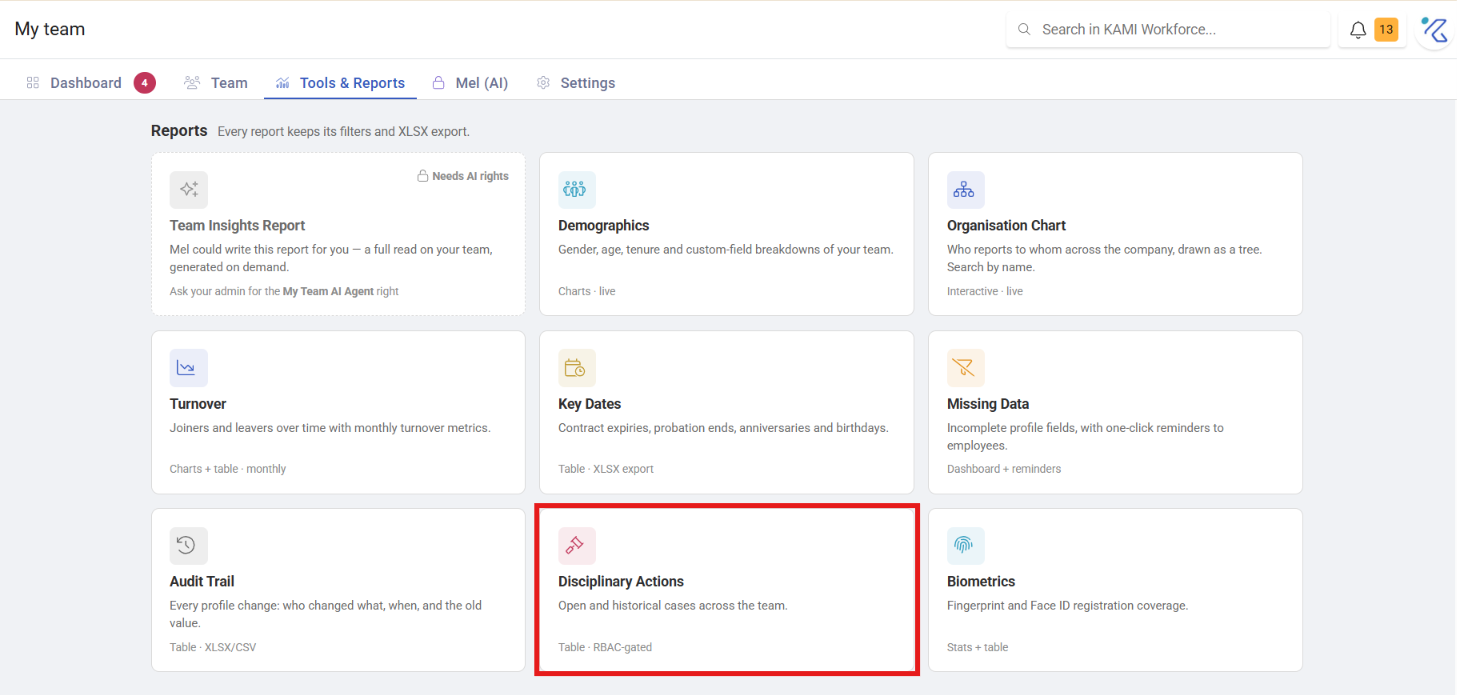
Task: Click the Dashboard badge showing 4
Action: coord(145,83)
